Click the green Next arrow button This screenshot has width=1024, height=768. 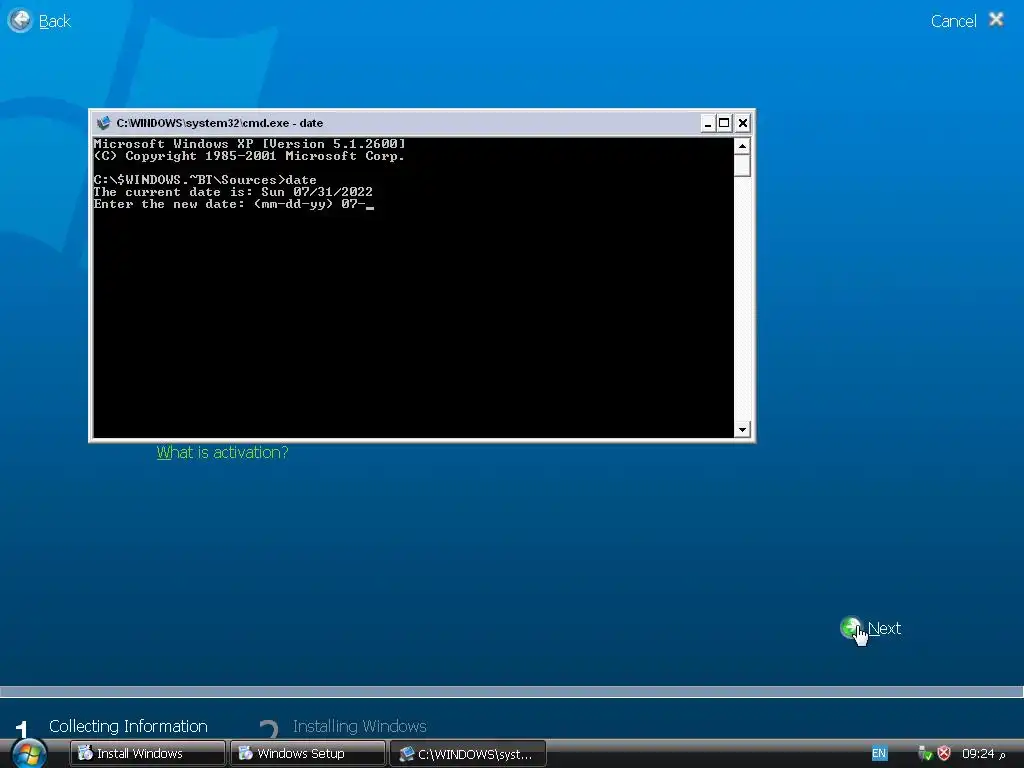tap(851, 628)
